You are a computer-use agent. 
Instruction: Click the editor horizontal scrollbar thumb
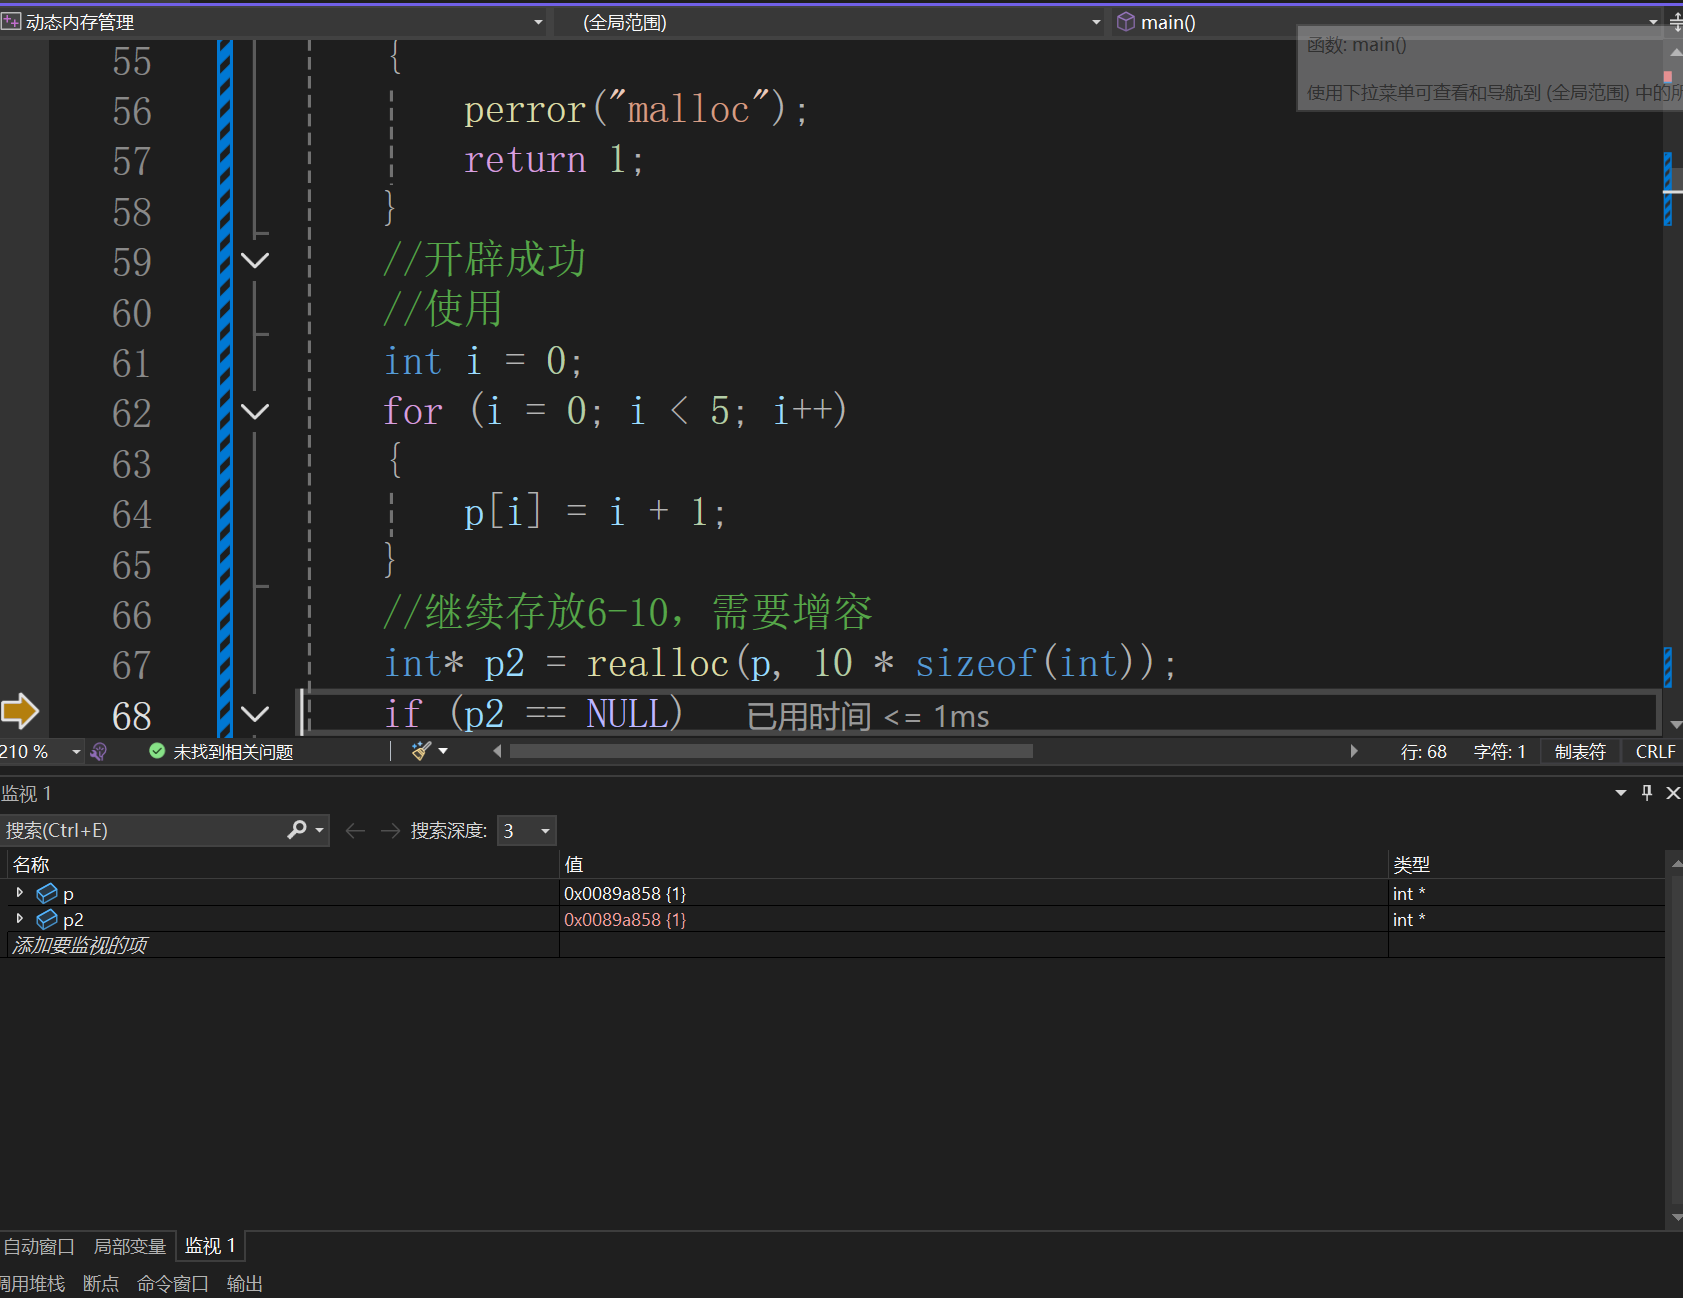pos(771,751)
